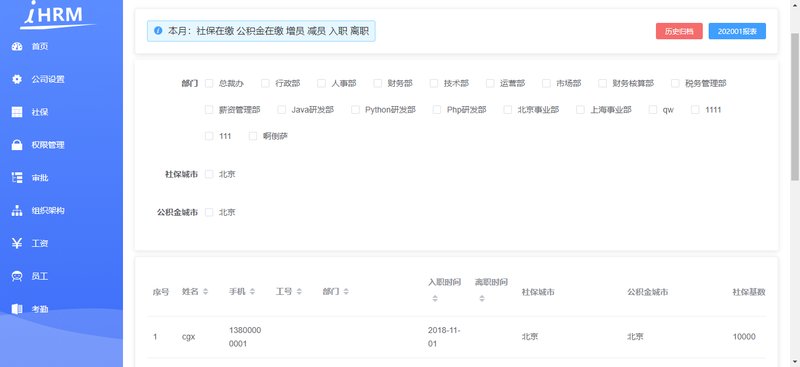The height and width of the screenshot is (367, 800).
Task: Click the 组织架构 hierarchy icon
Action: point(17,210)
